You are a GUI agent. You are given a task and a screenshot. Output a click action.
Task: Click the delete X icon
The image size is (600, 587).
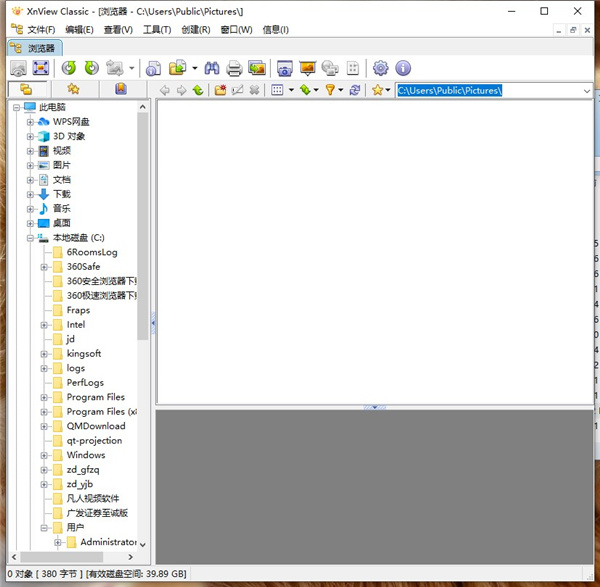click(254, 90)
